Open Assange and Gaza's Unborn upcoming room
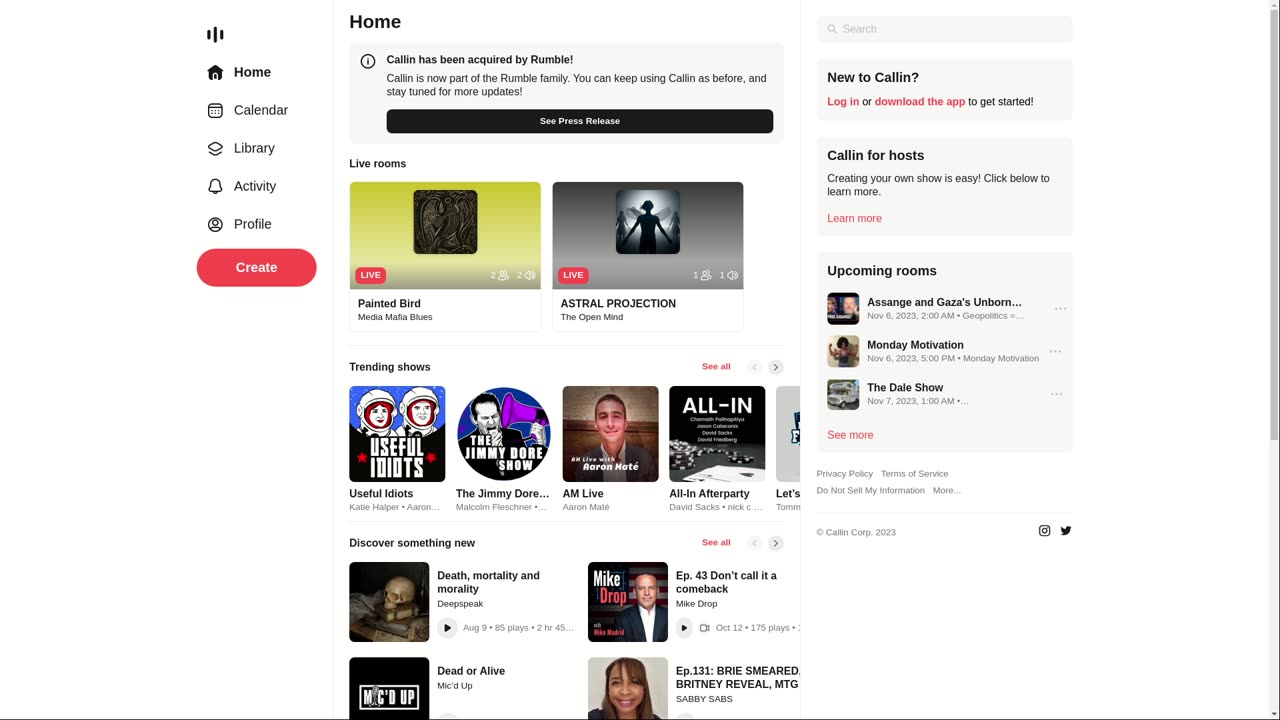Screen dimensions: 1280x720 pyautogui.click(x=944, y=302)
